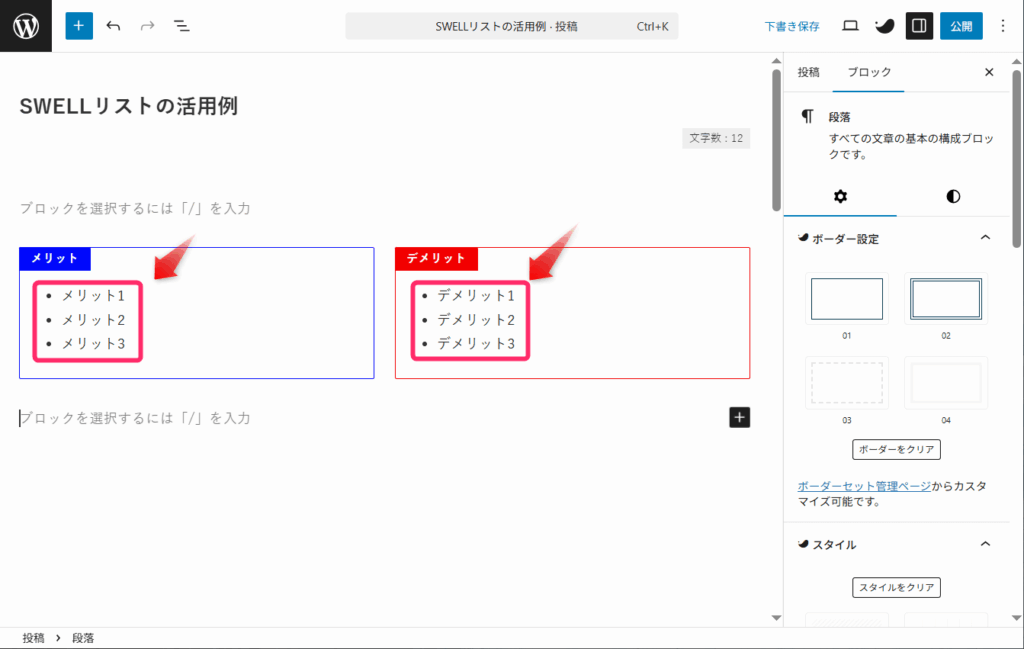Screen dimensions: 1024x649
Task: Switch to the block styles half-circle tab
Action: click(953, 197)
